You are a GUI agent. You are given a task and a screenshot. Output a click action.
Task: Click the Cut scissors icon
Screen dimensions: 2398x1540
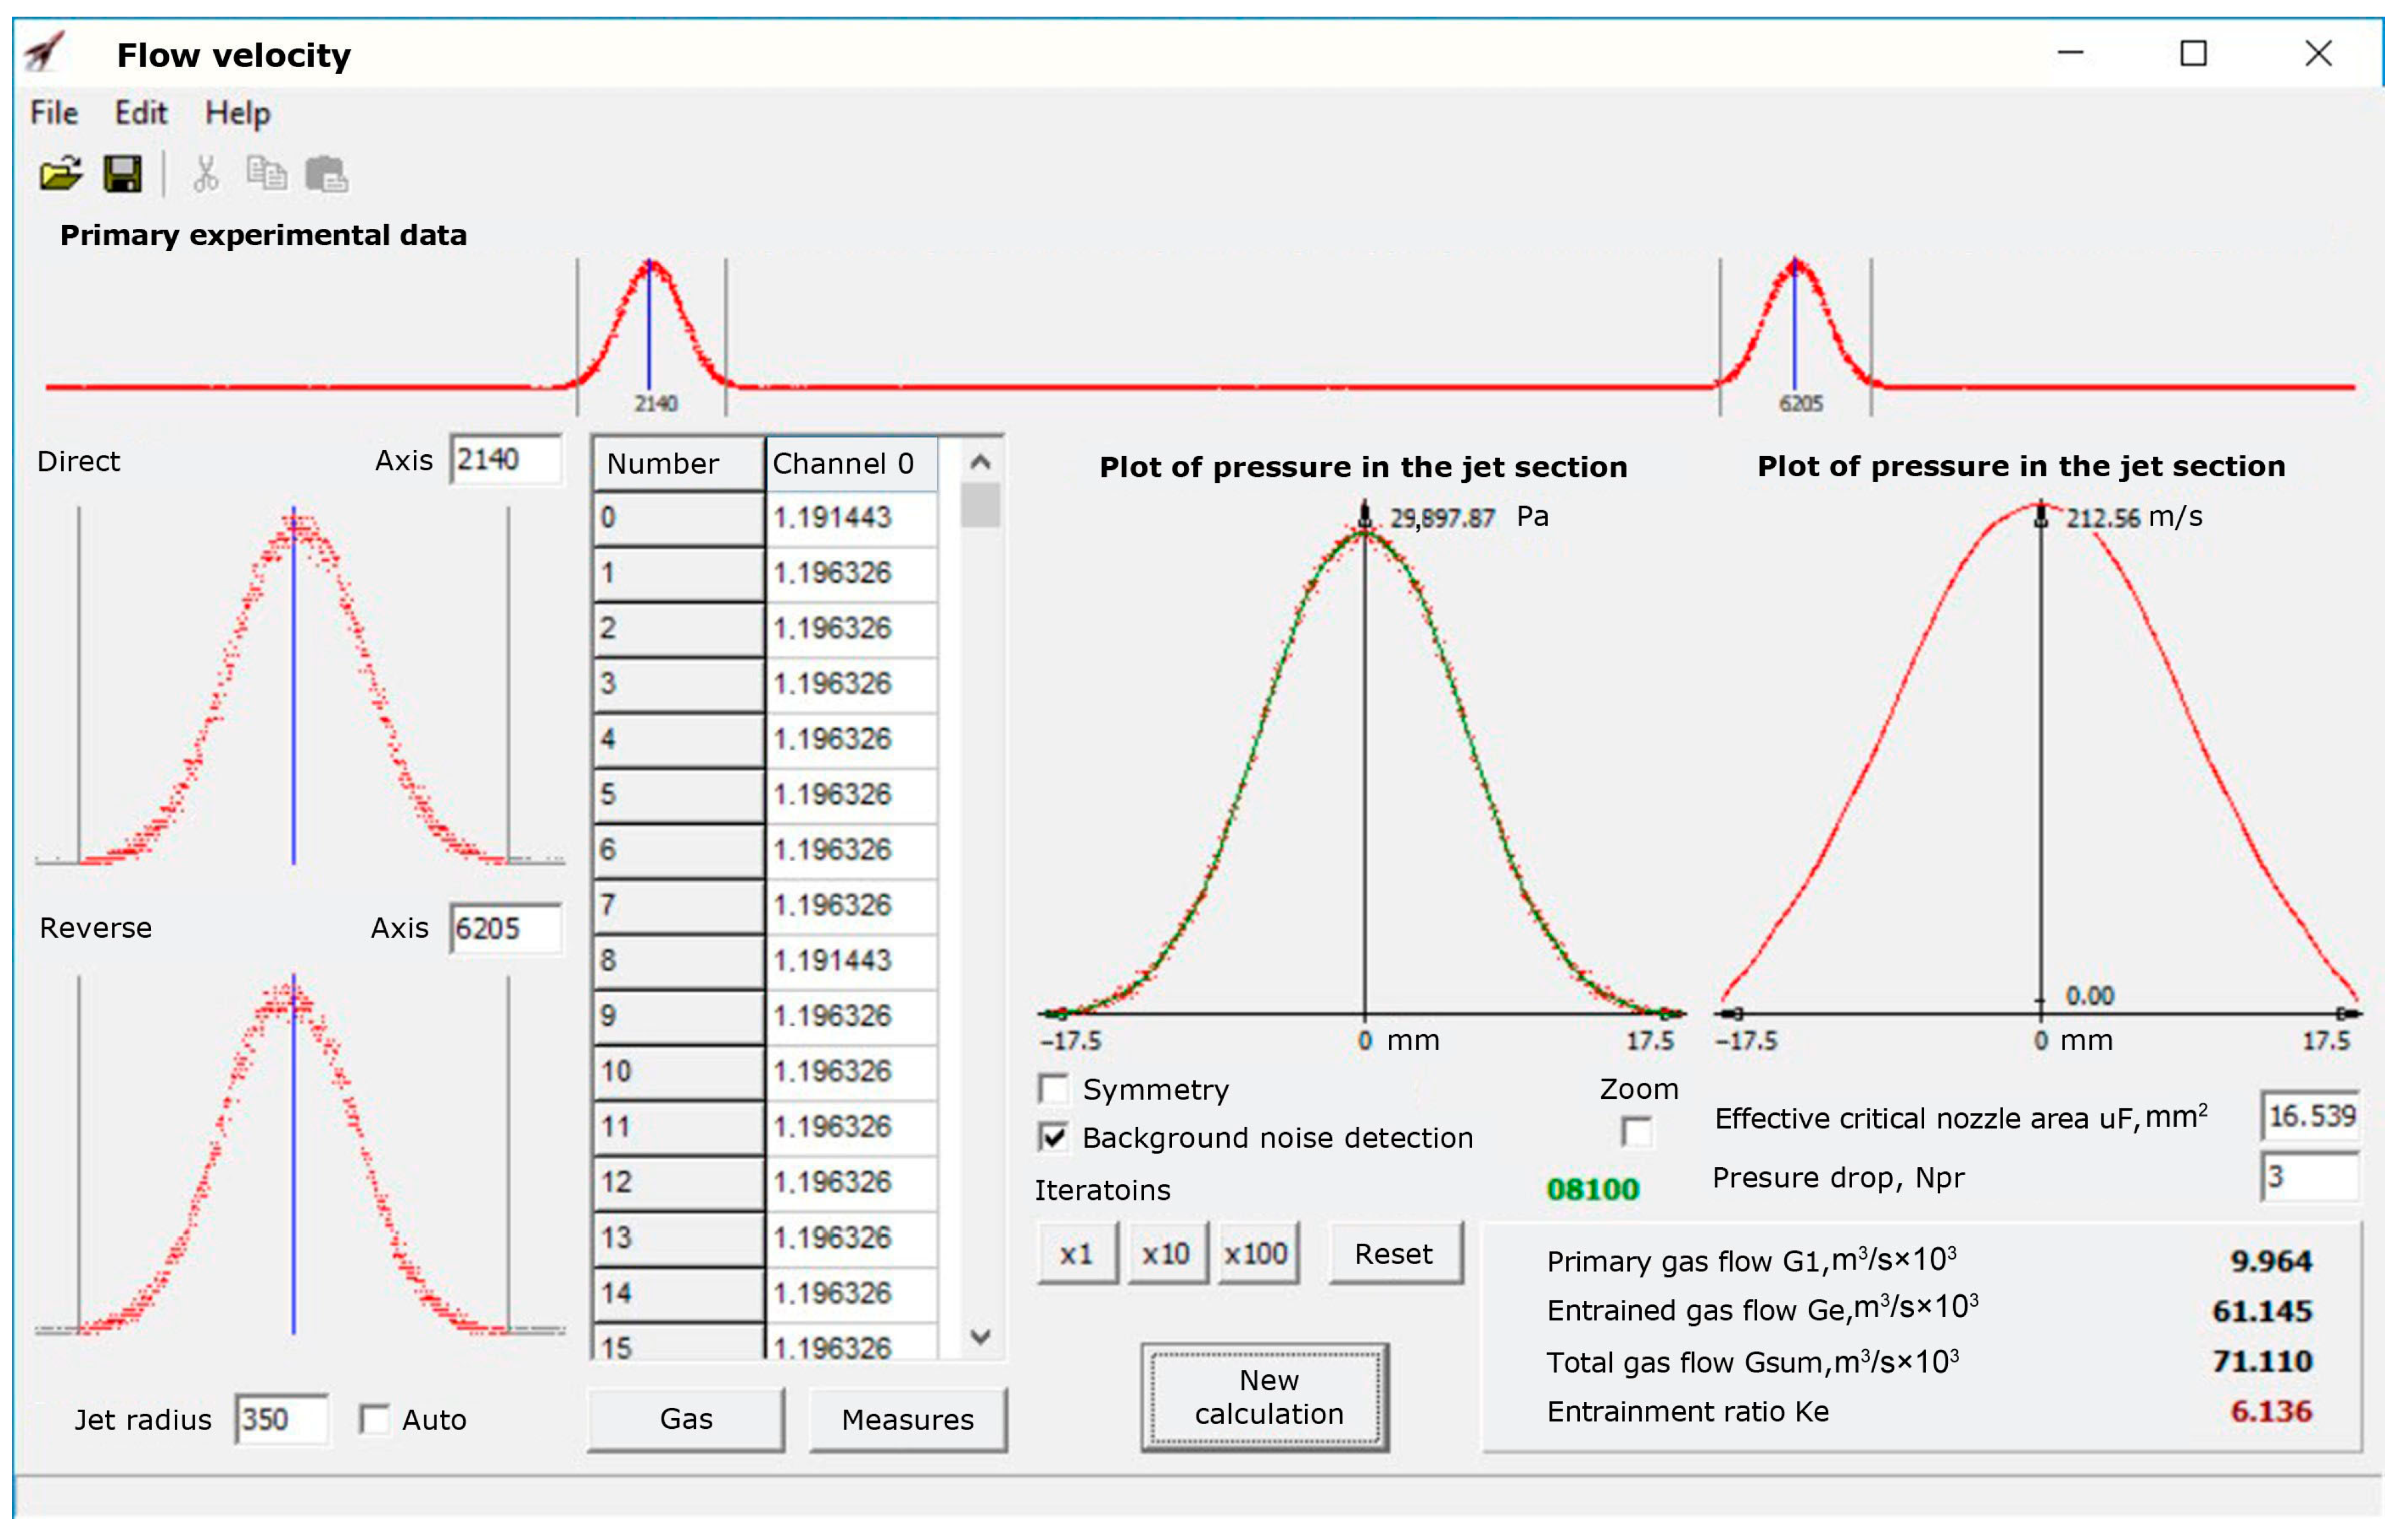tap(205, 174)
